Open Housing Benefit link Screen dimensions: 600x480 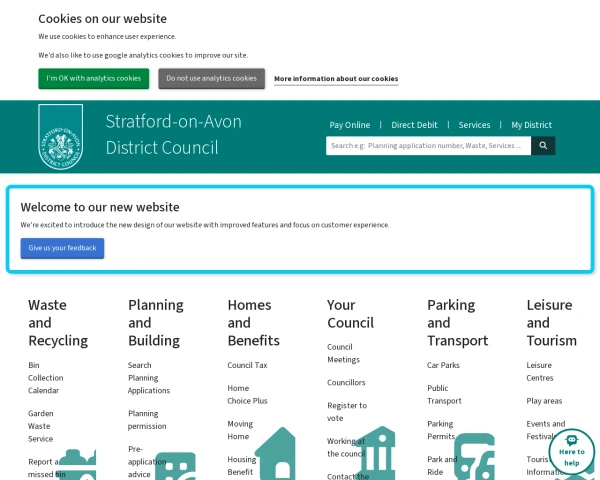(241, 466)
